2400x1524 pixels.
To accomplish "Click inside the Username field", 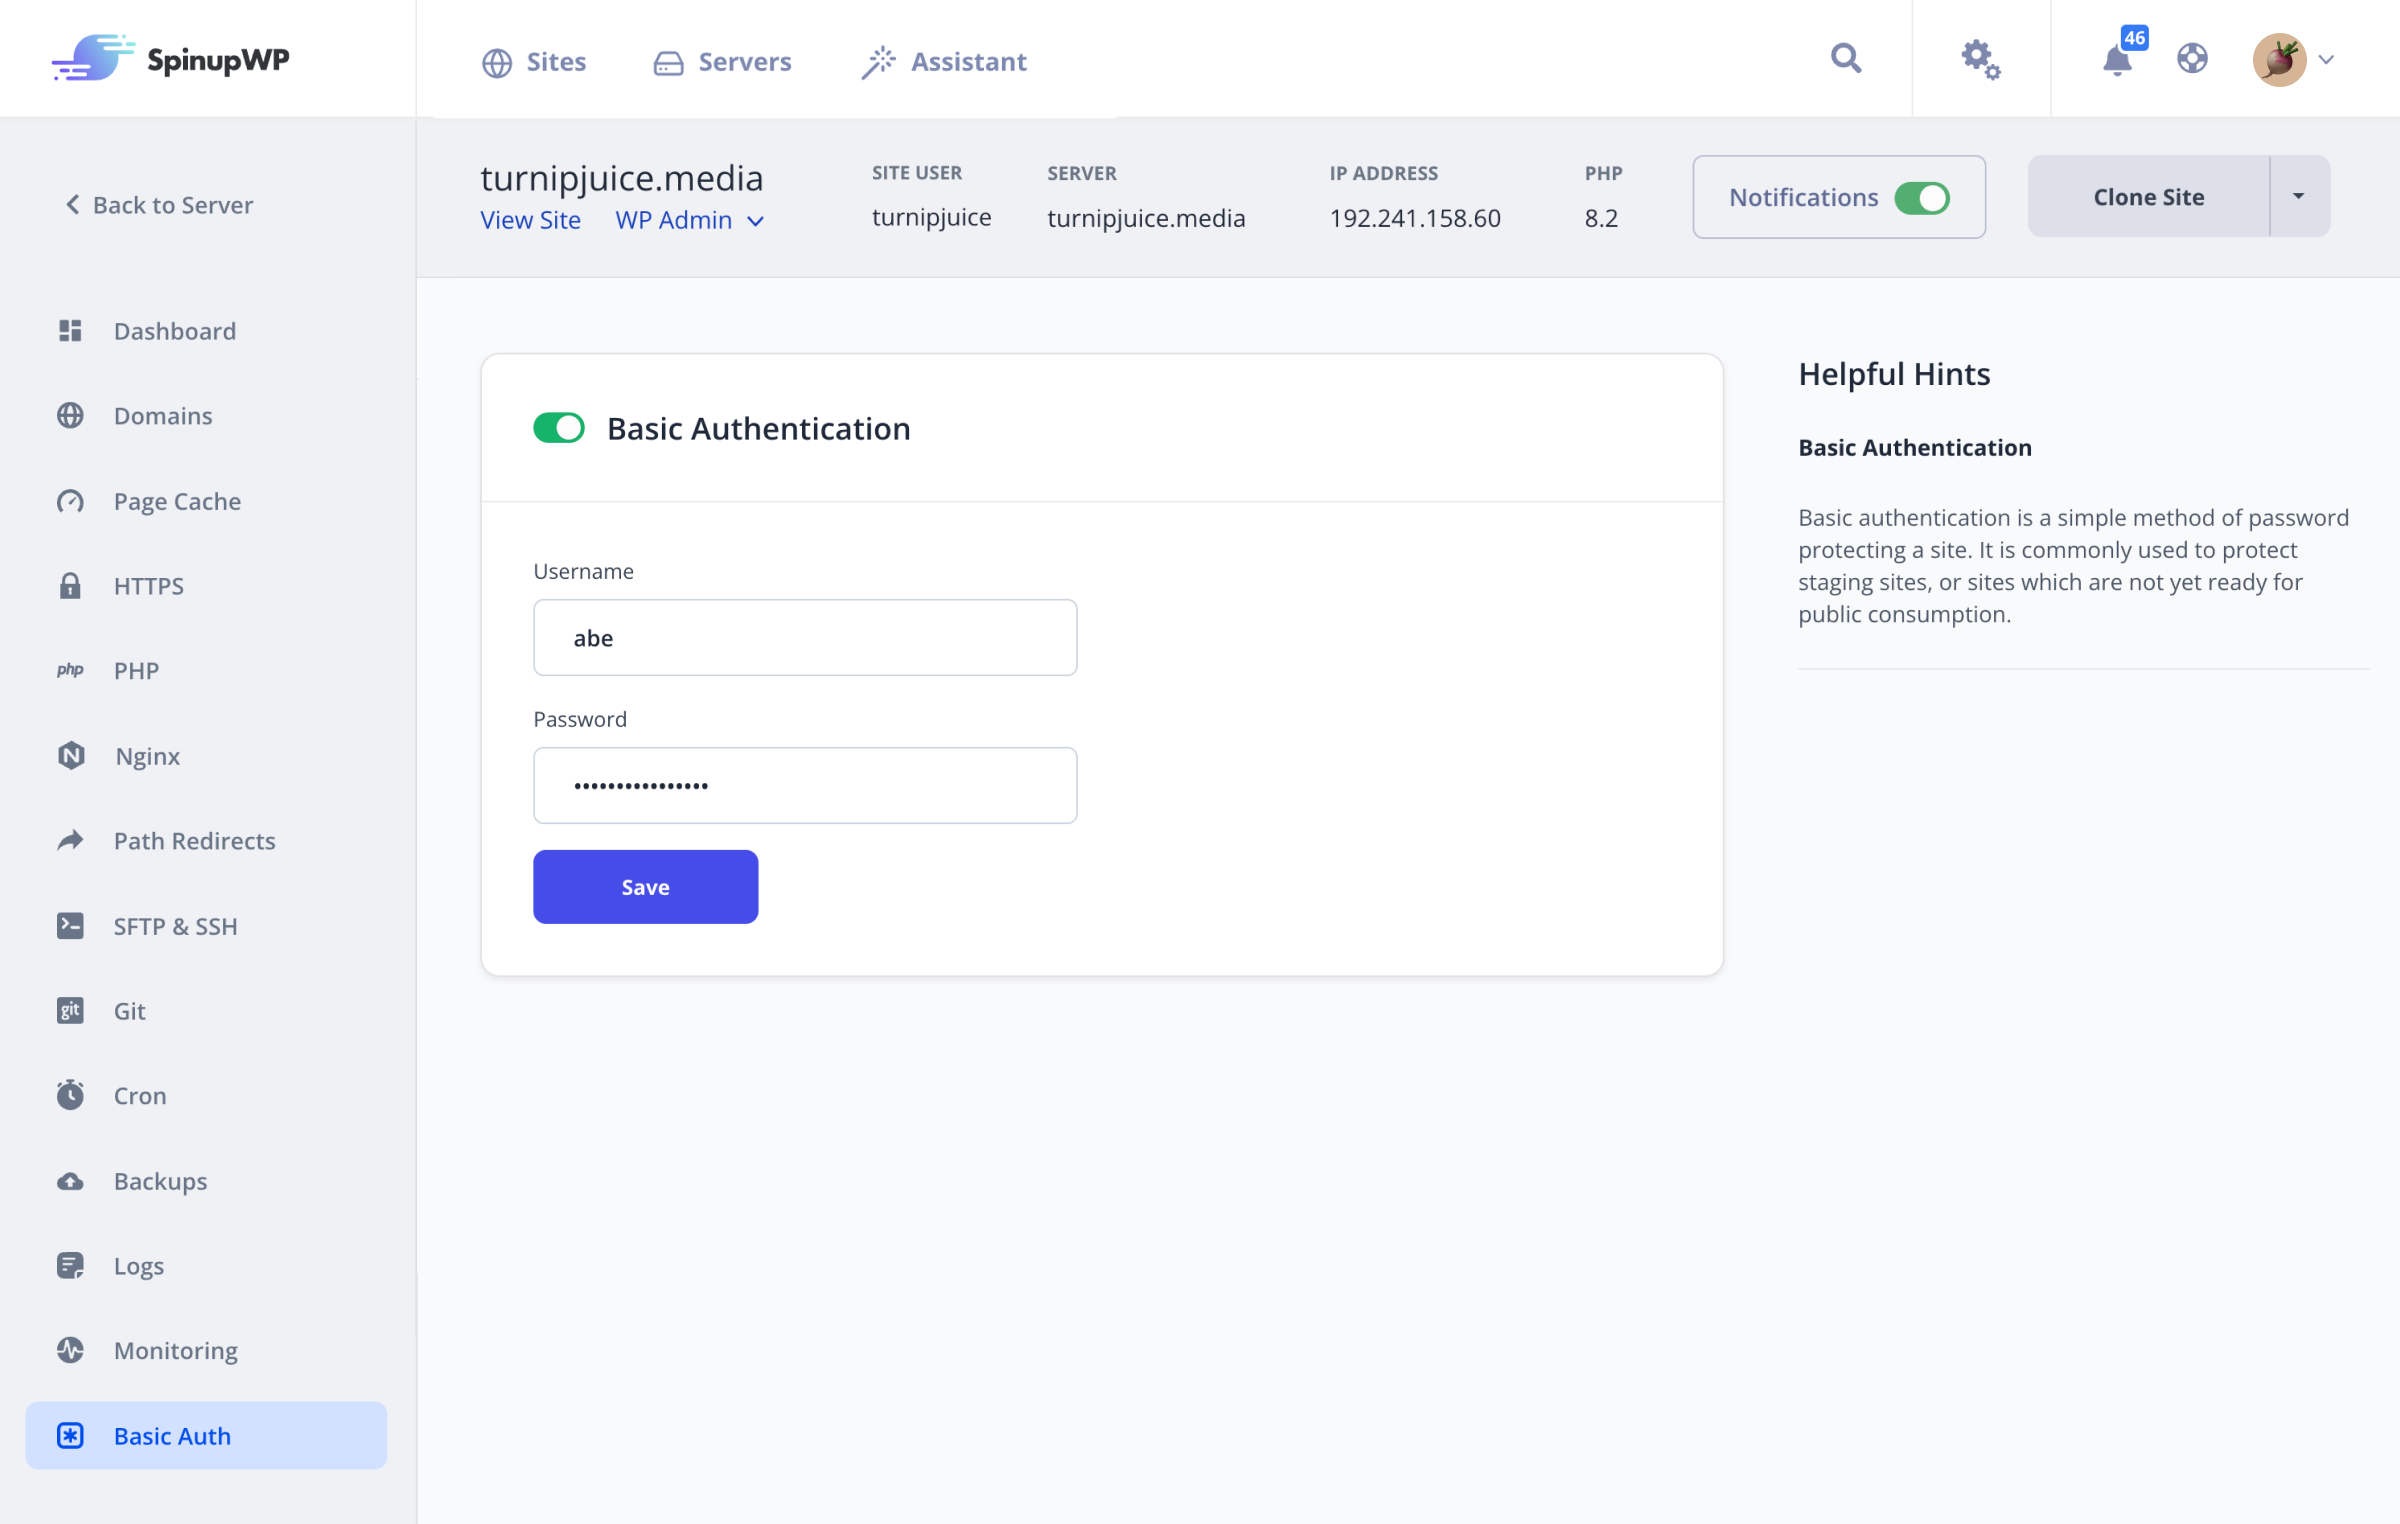I will (x=804, y=637).
